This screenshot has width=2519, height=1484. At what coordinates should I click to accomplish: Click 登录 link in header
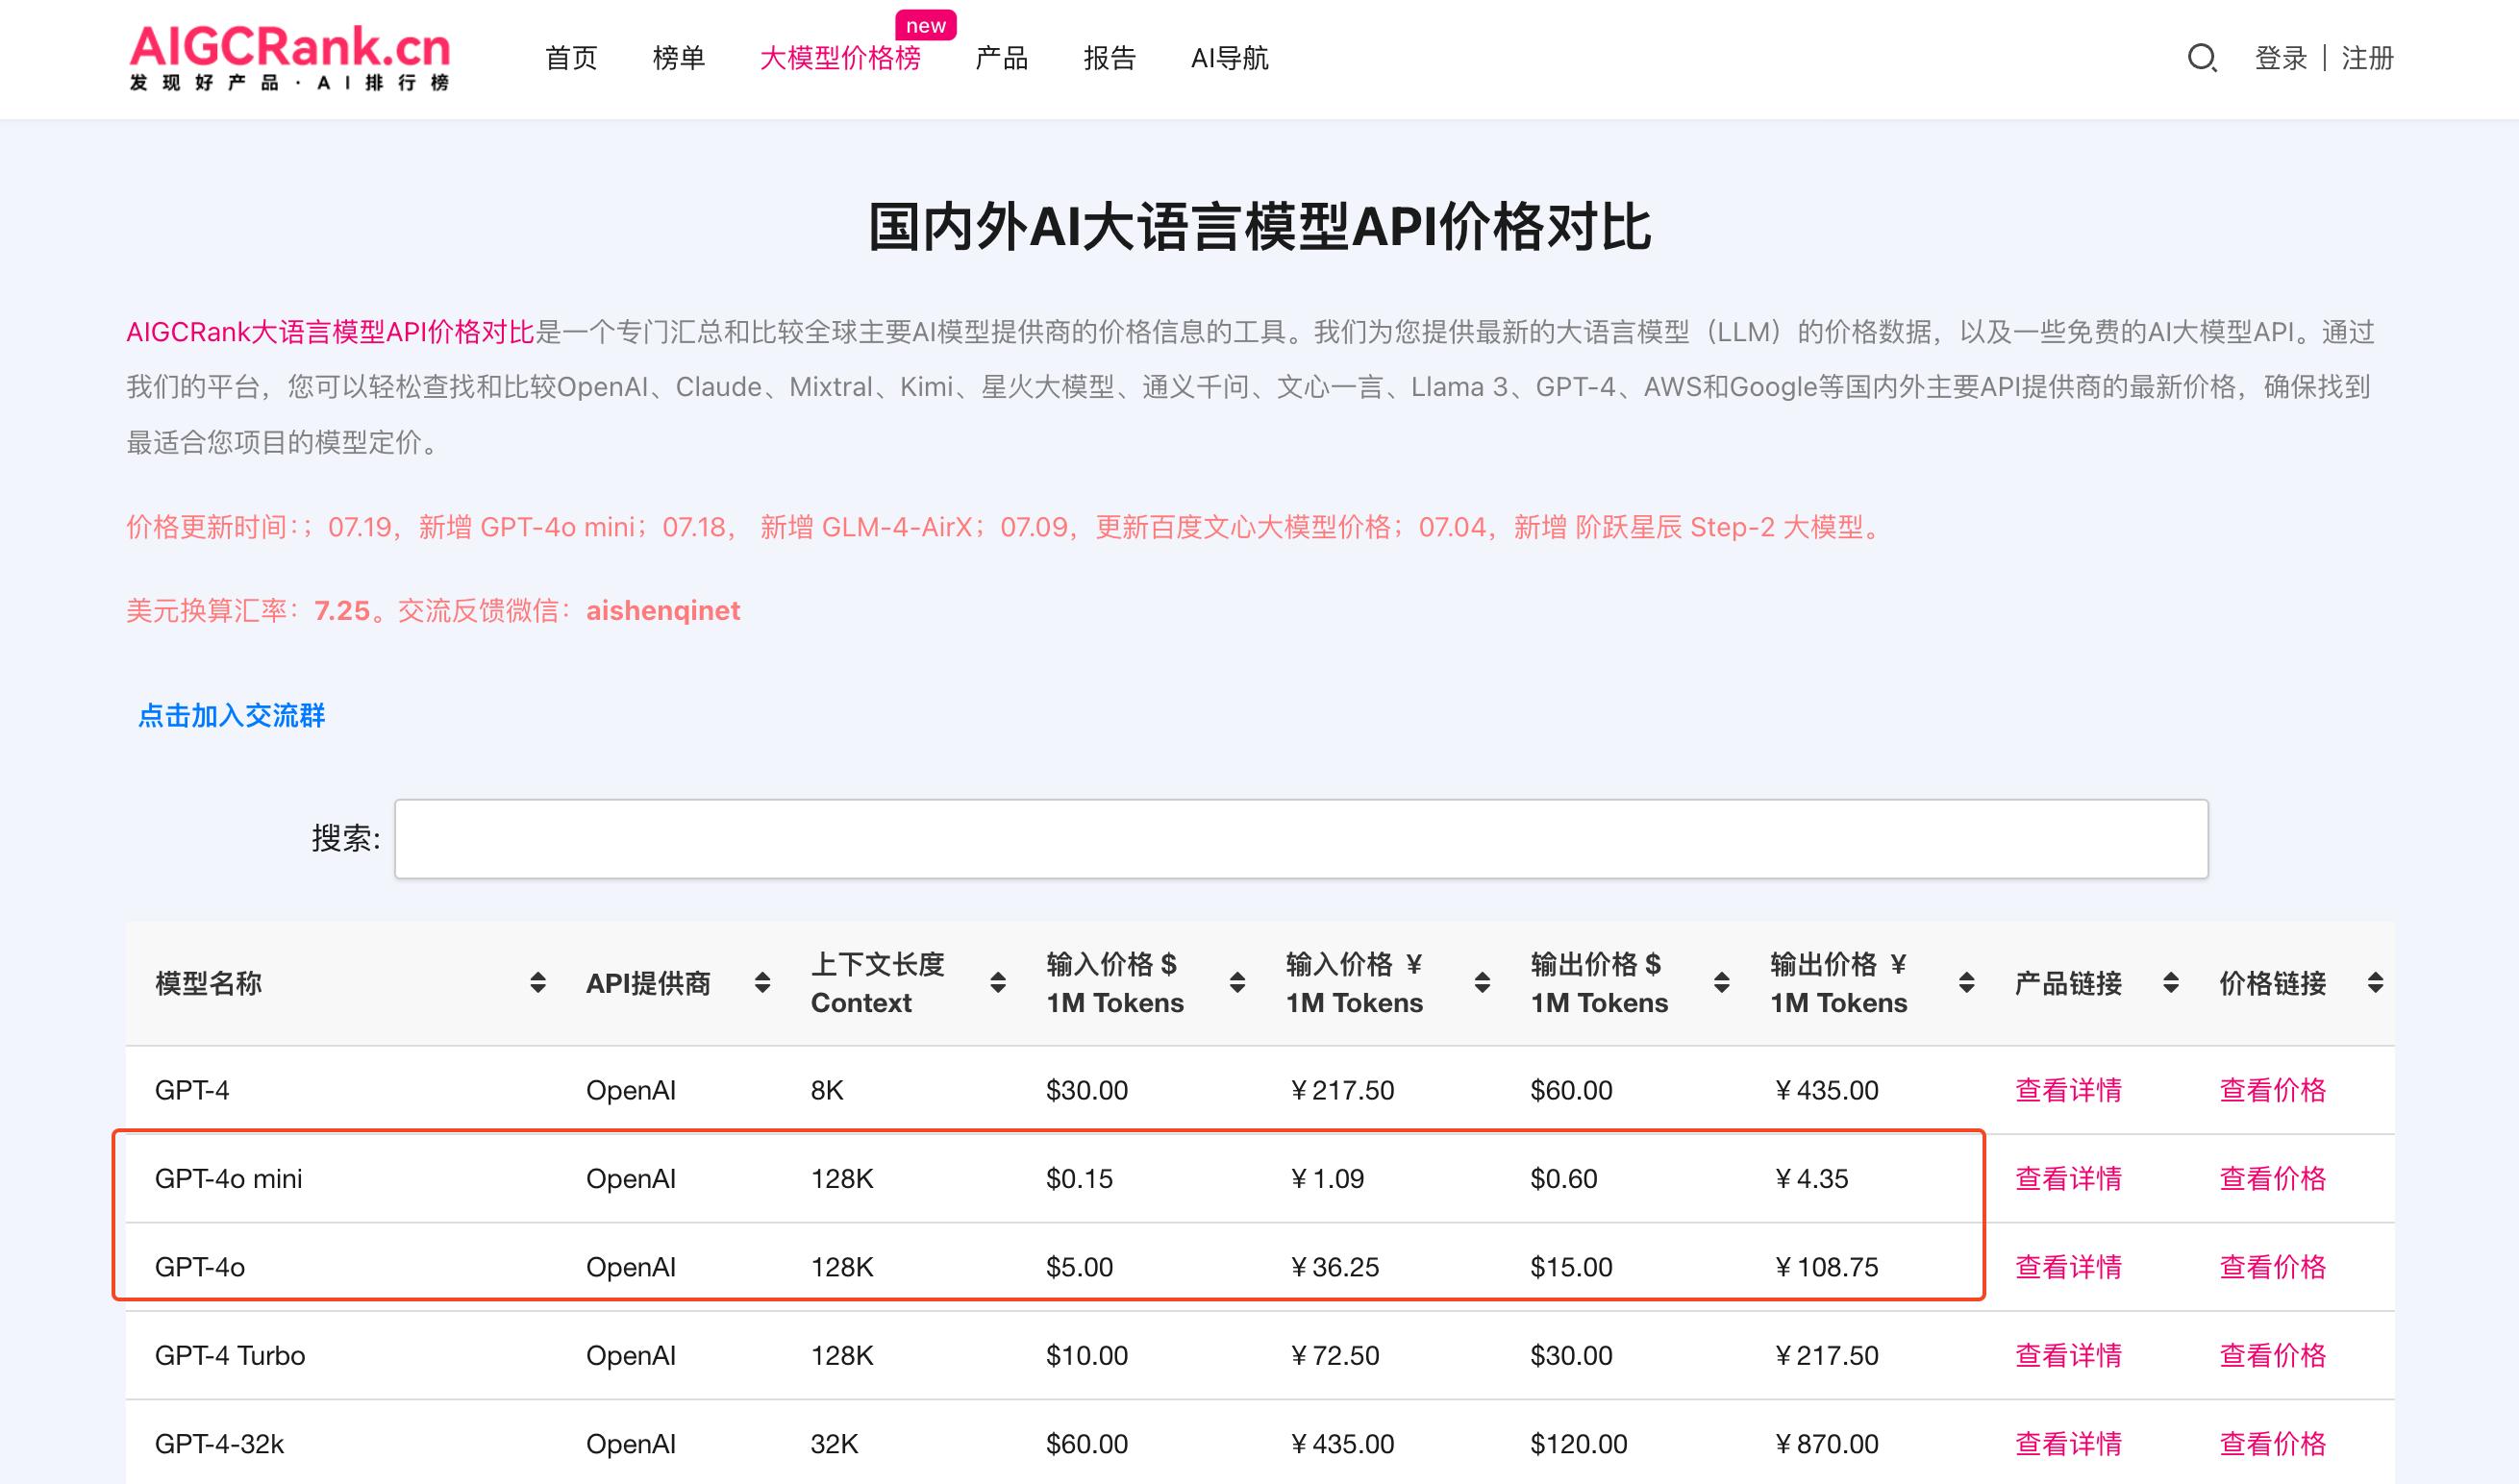coord(2280,58)
